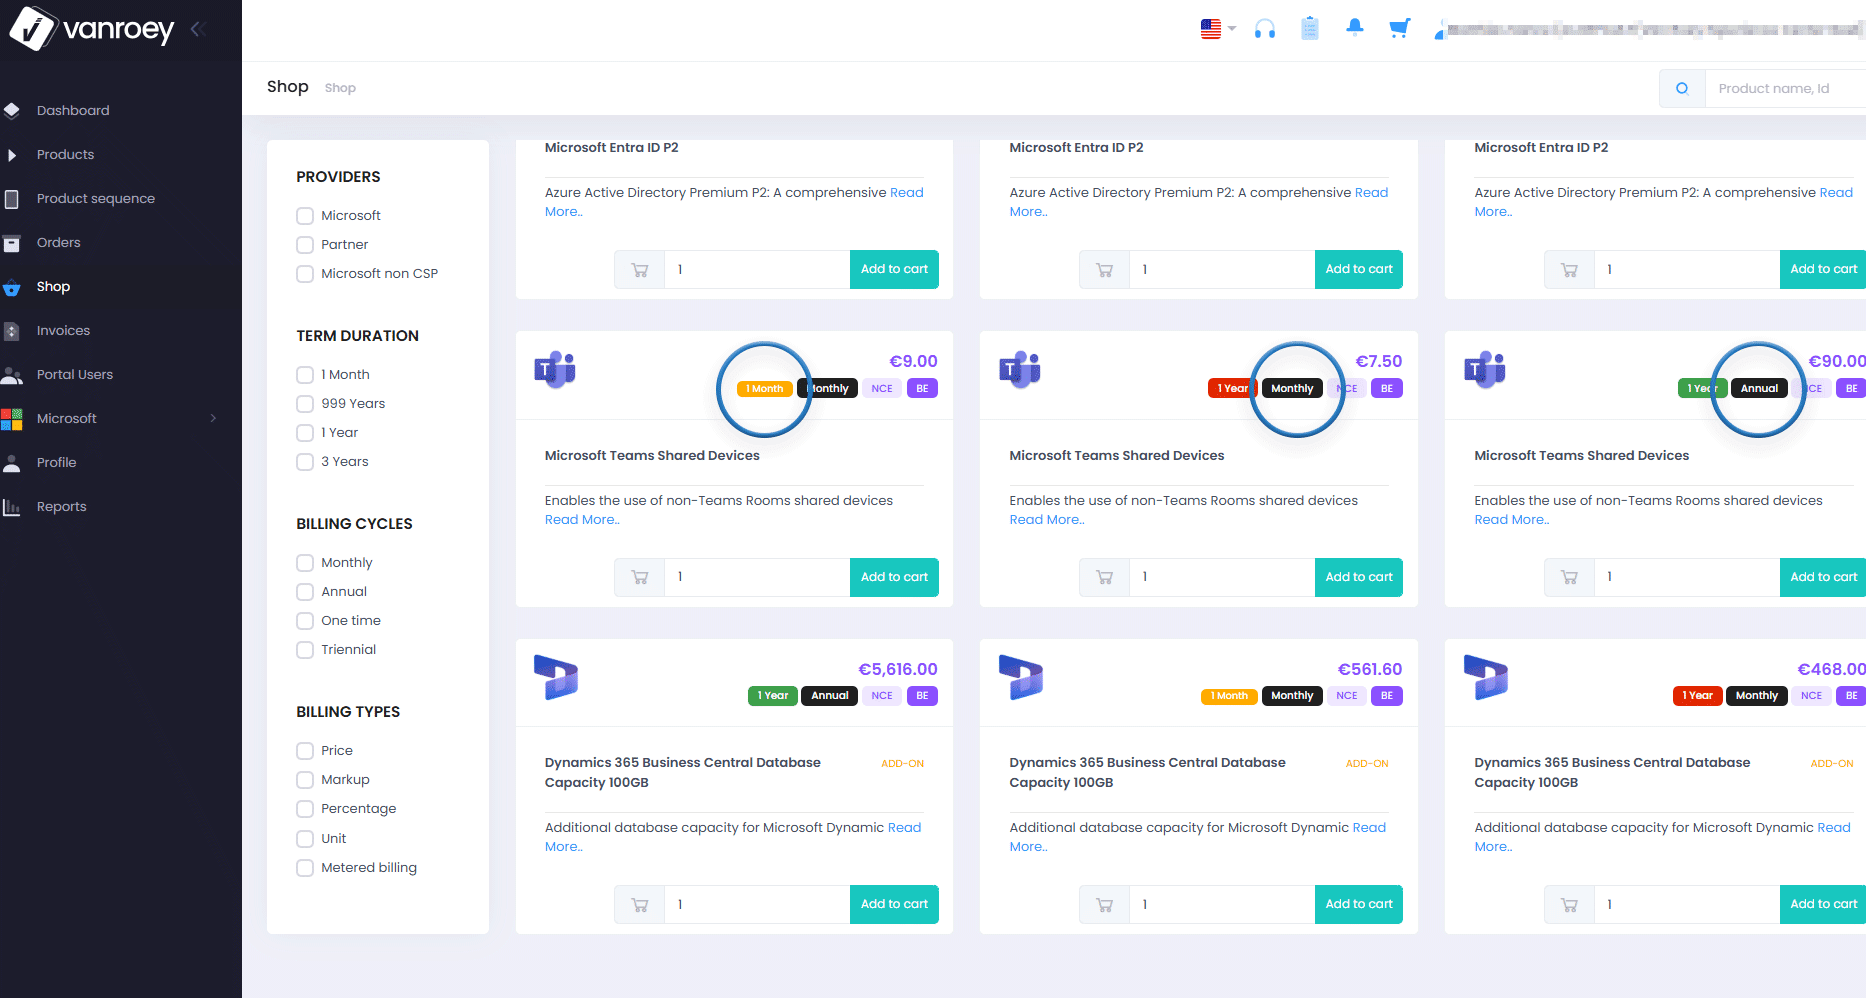
Task: Check the Price billing type
Action: [x=305, y=751]
